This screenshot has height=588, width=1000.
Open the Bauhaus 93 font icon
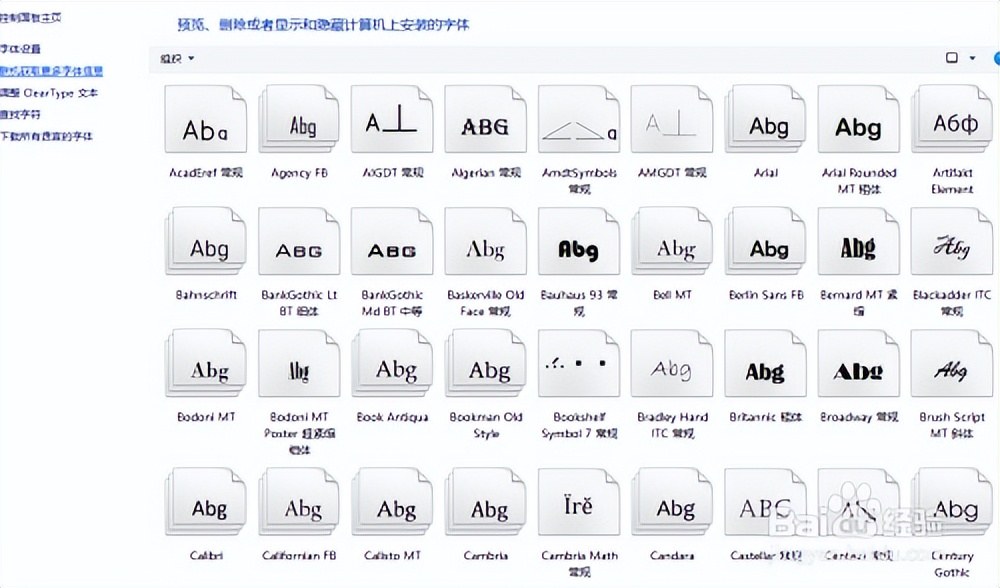[578, 248]
